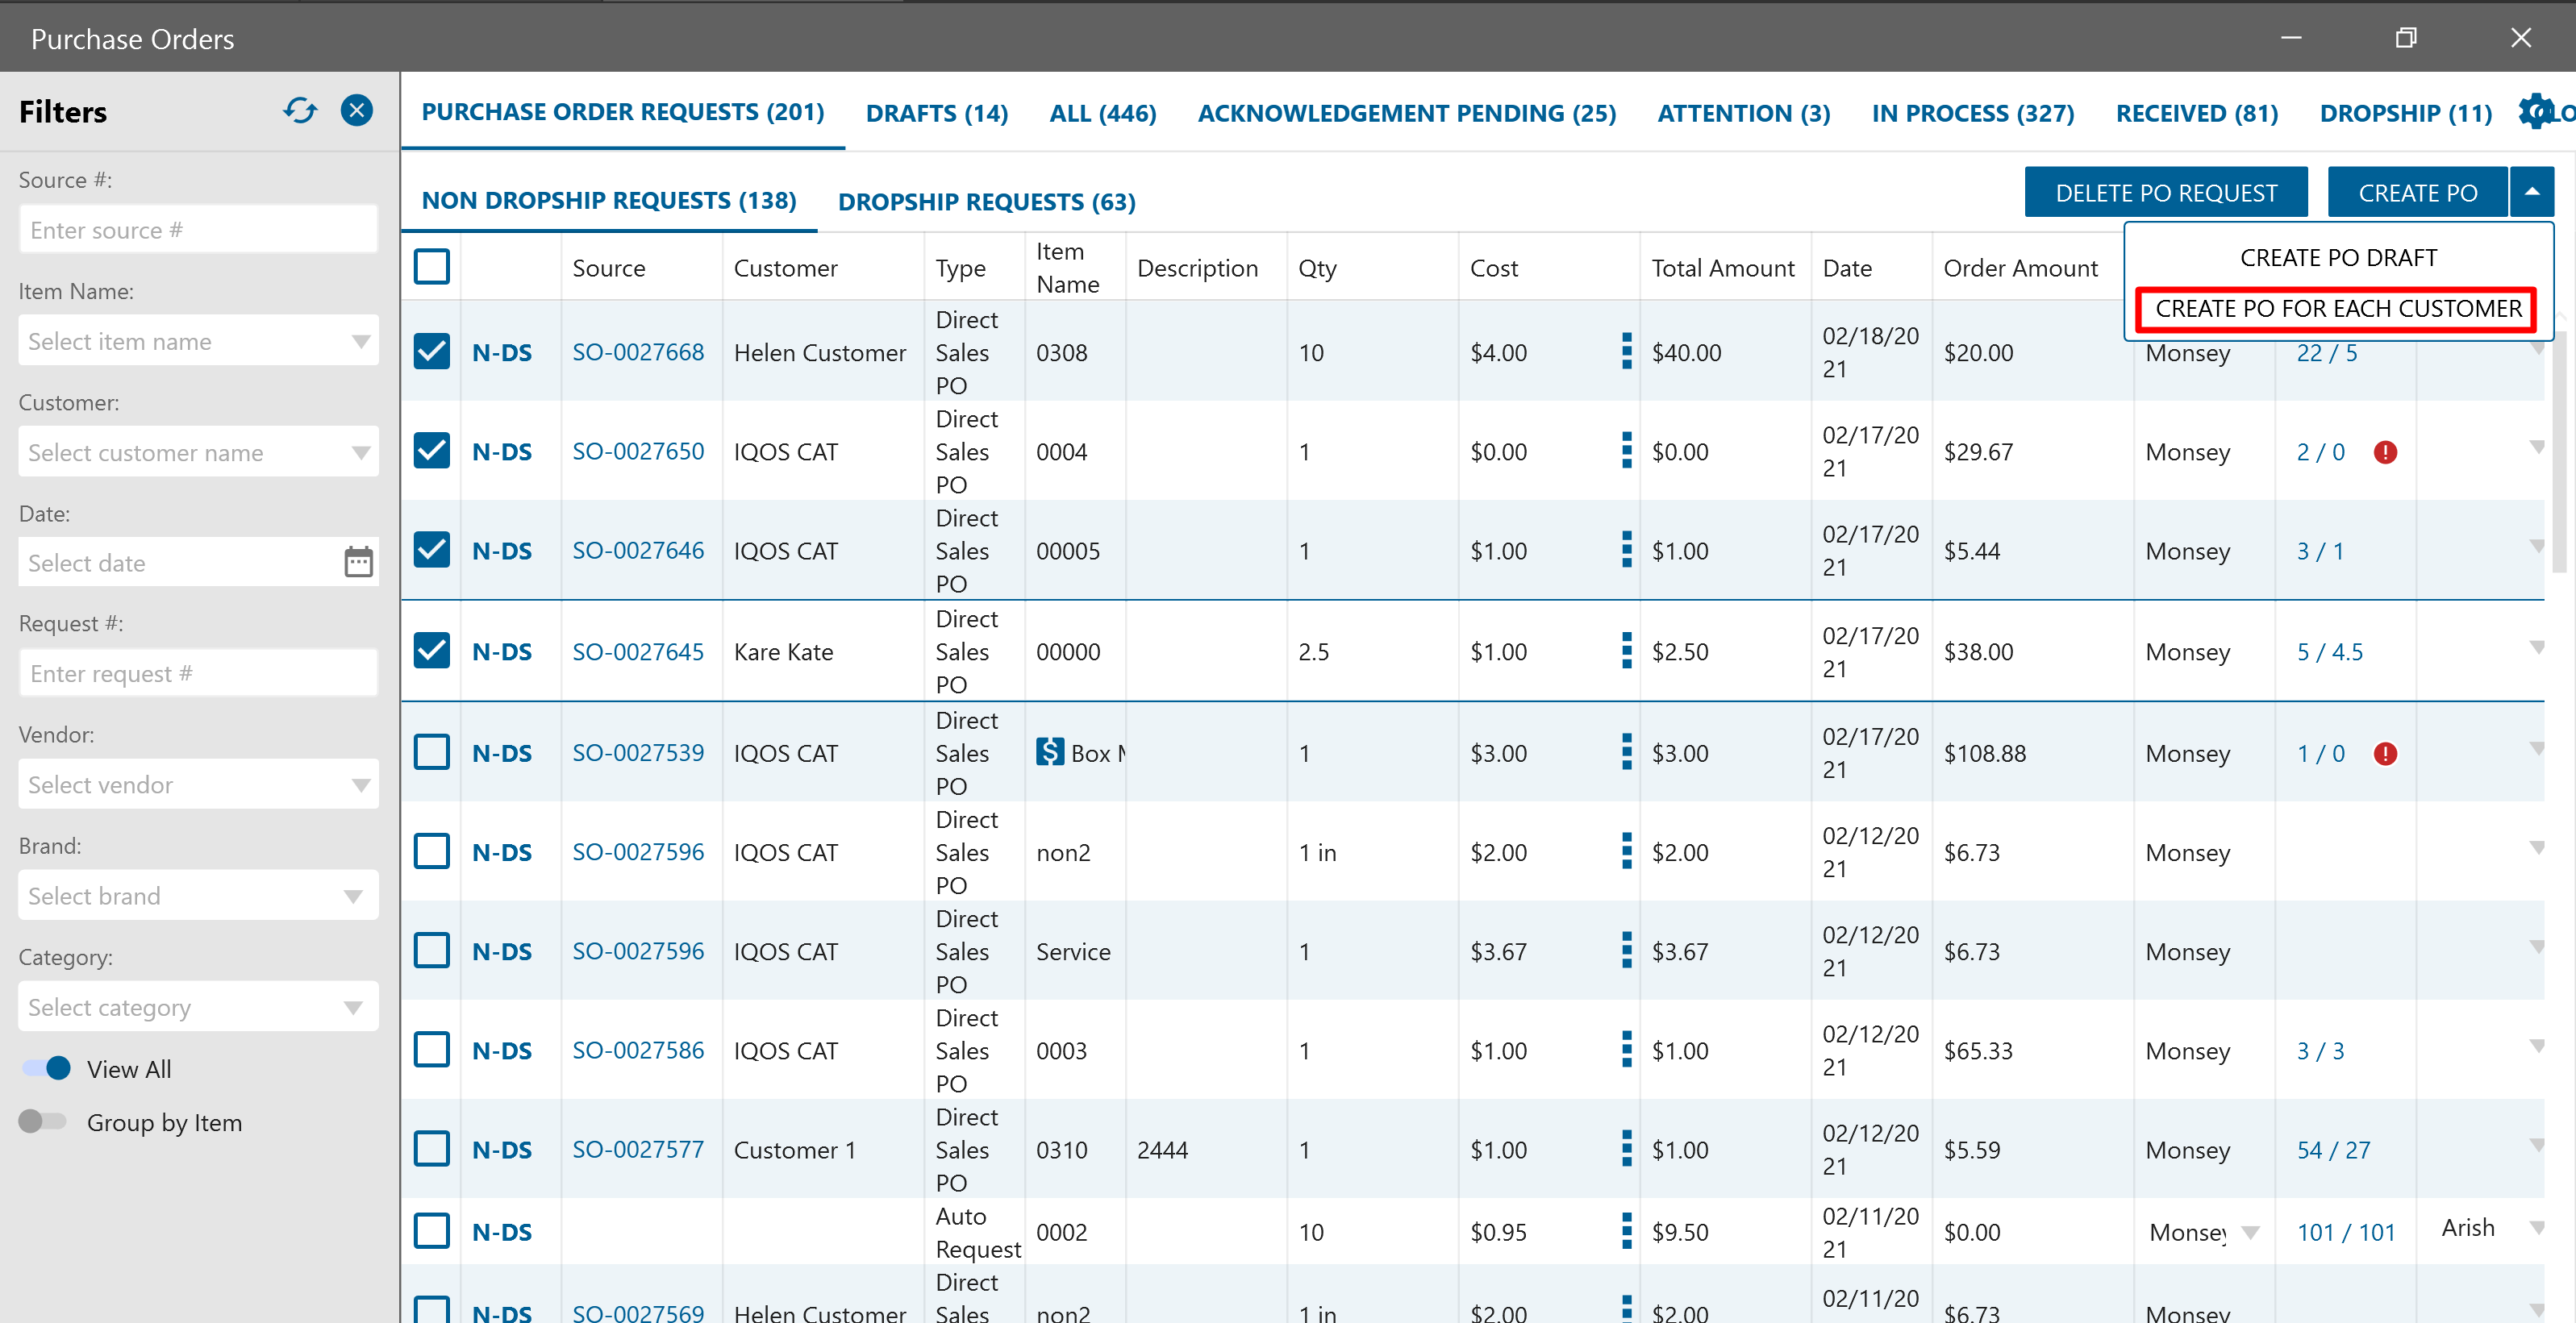Click the red warning icon on SO-0027539 row
This screenshot has height=1323, width=2576.
tap(2385, 754)
